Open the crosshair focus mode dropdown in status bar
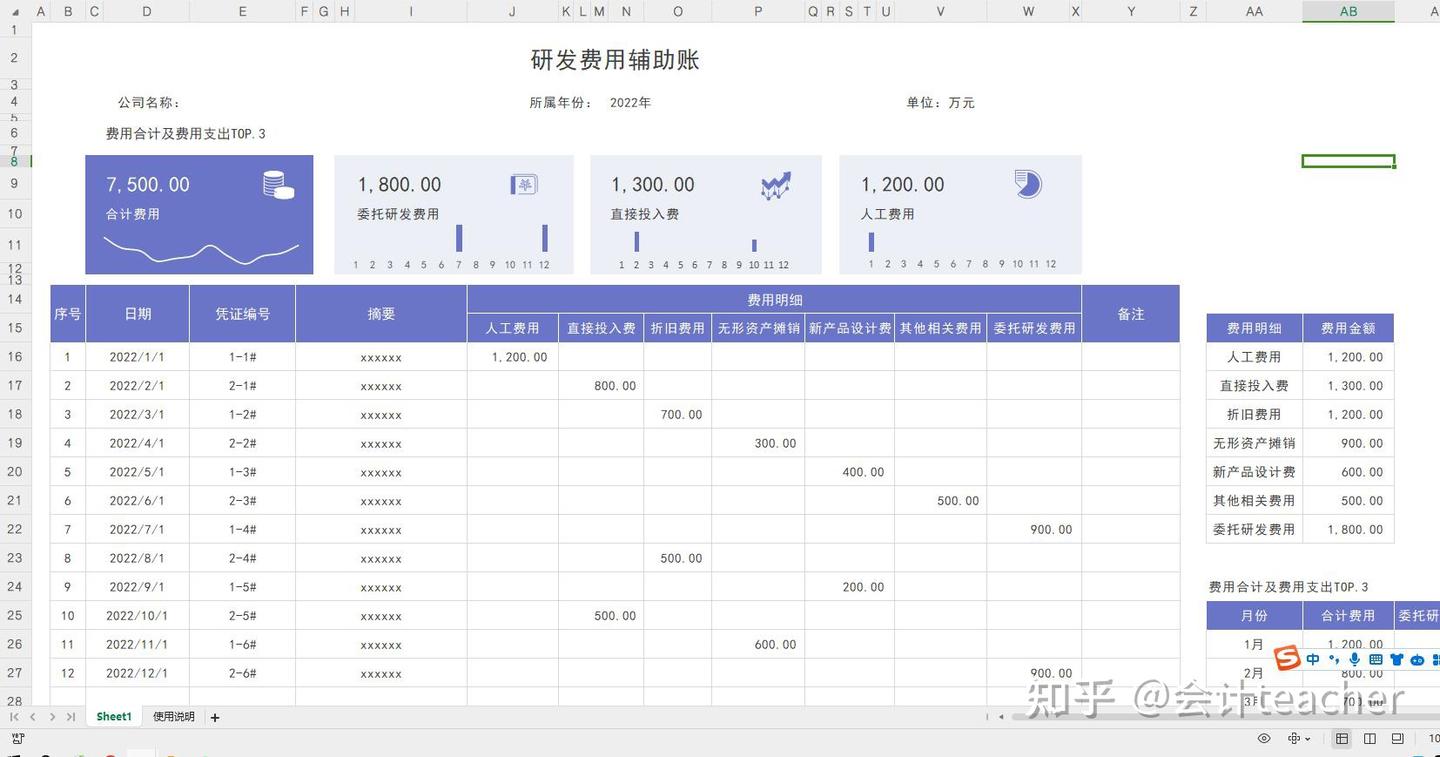Viewport: 1440px width, 757px height. [1299, 739]
